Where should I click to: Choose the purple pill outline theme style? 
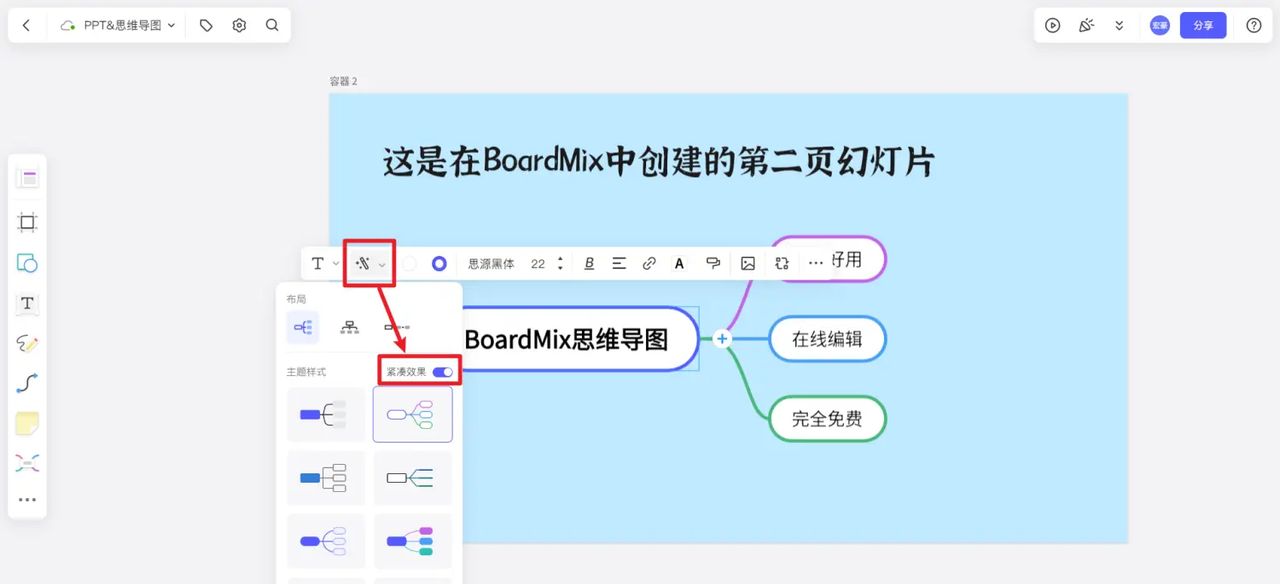click(326, 541)
